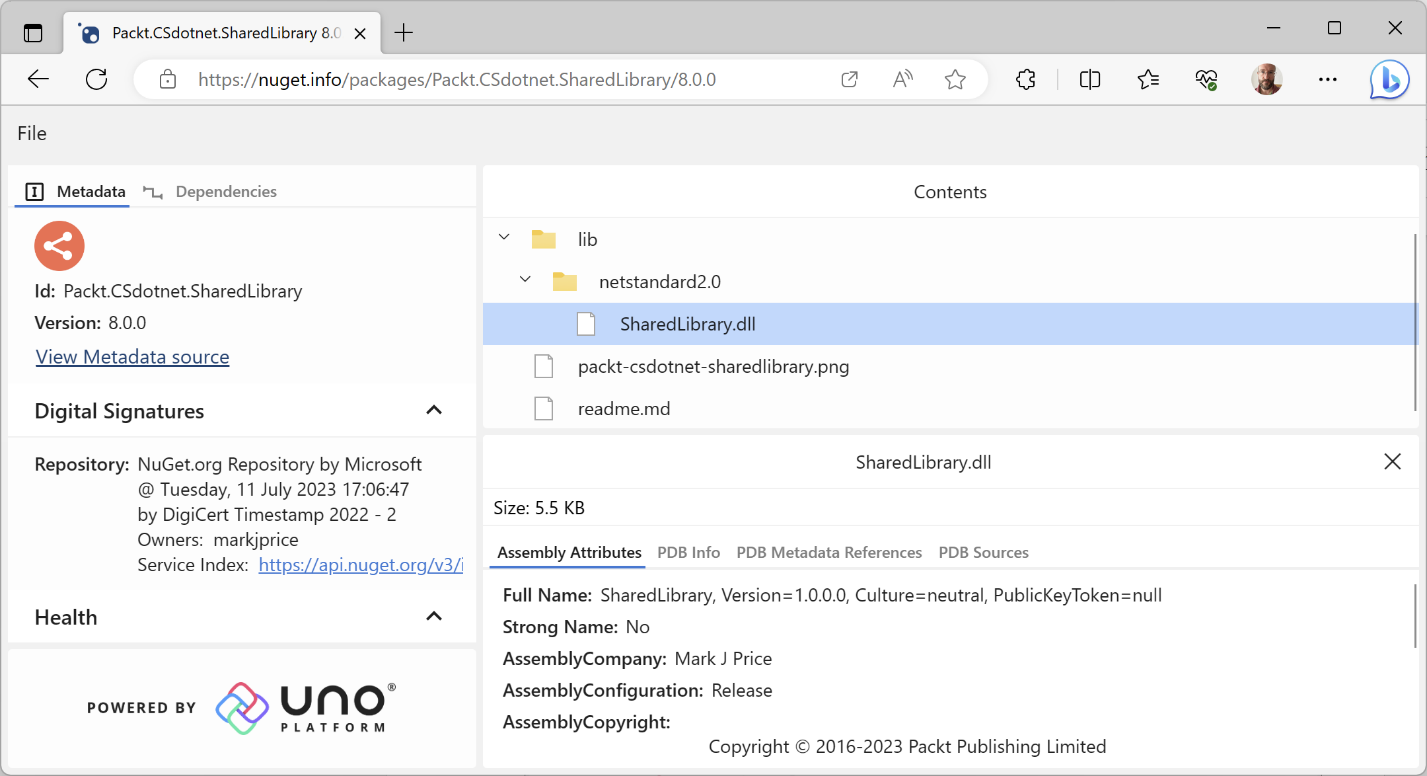Click the Contents panel heading
This screenshot has height=776, width=1427.
point(950,192)
